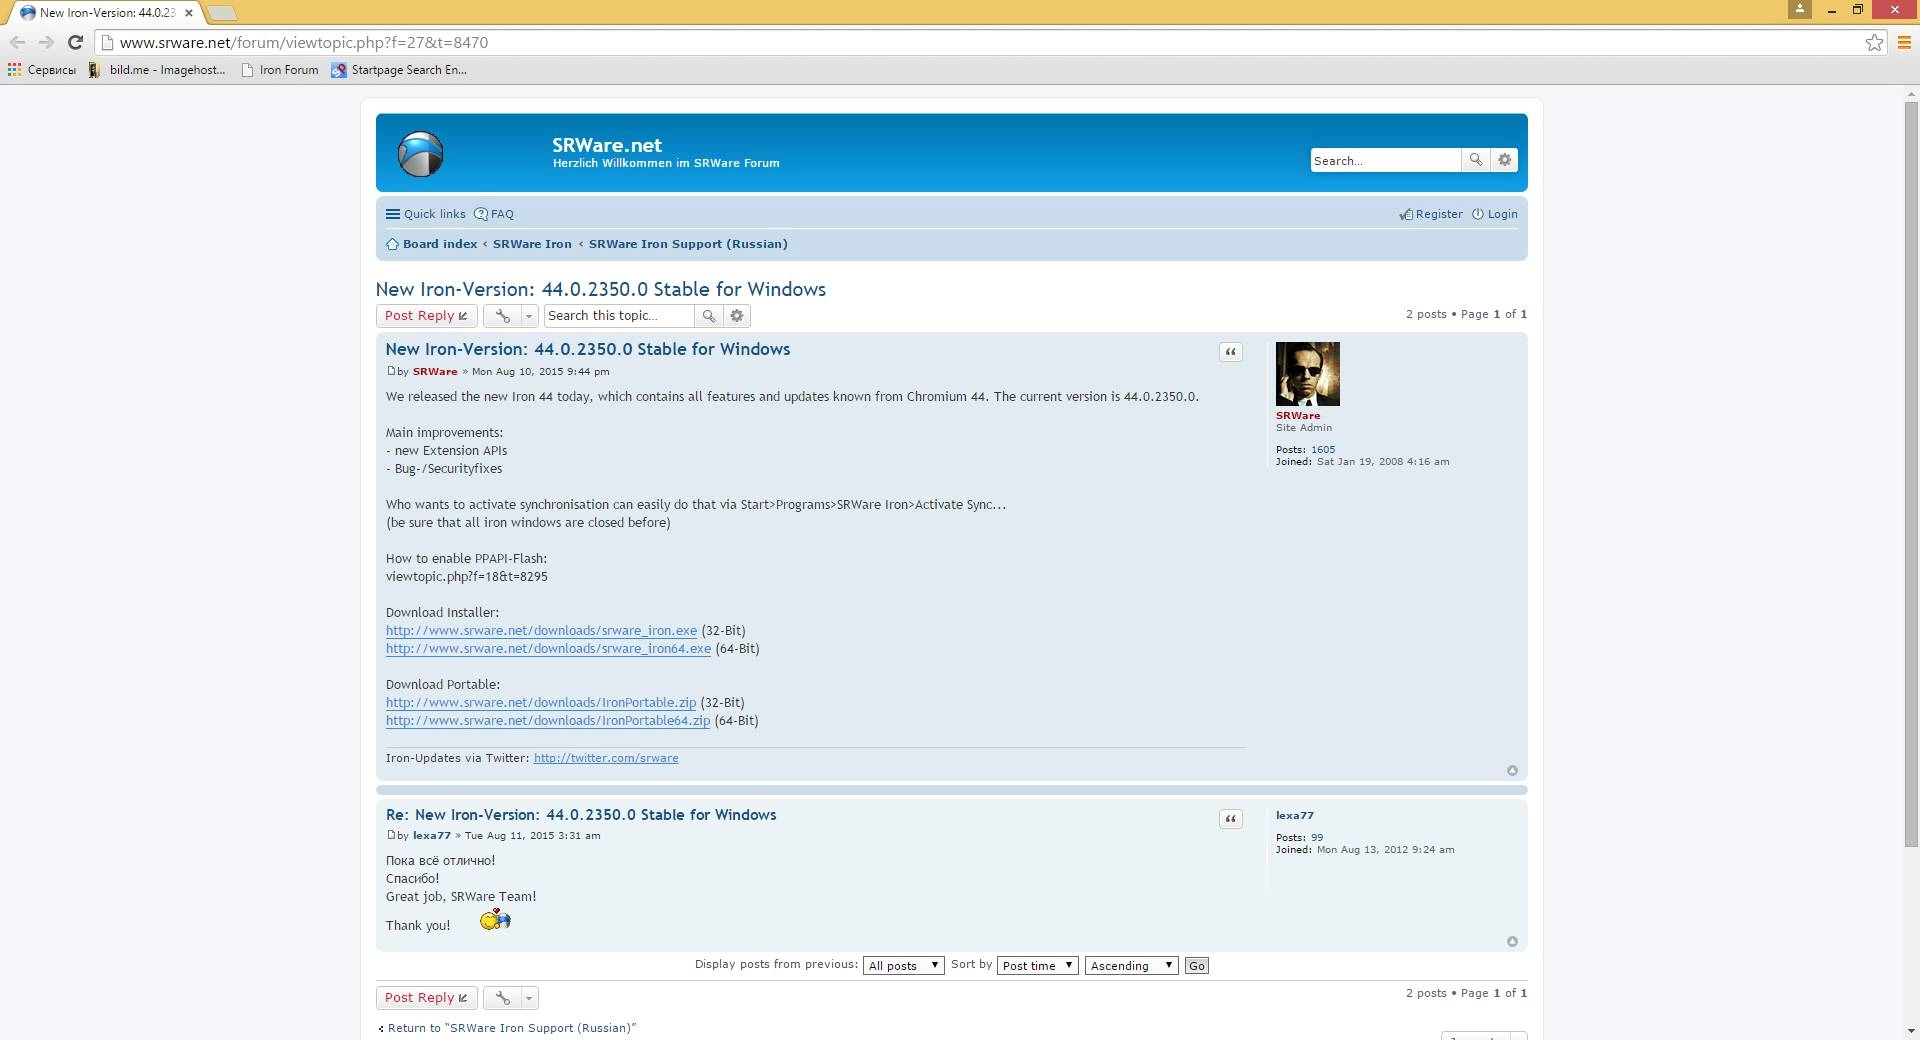Open the Сервисы apps shortcut
Screen dimensions: 1920x1040
pyautogui.click(x=42, y=70)
